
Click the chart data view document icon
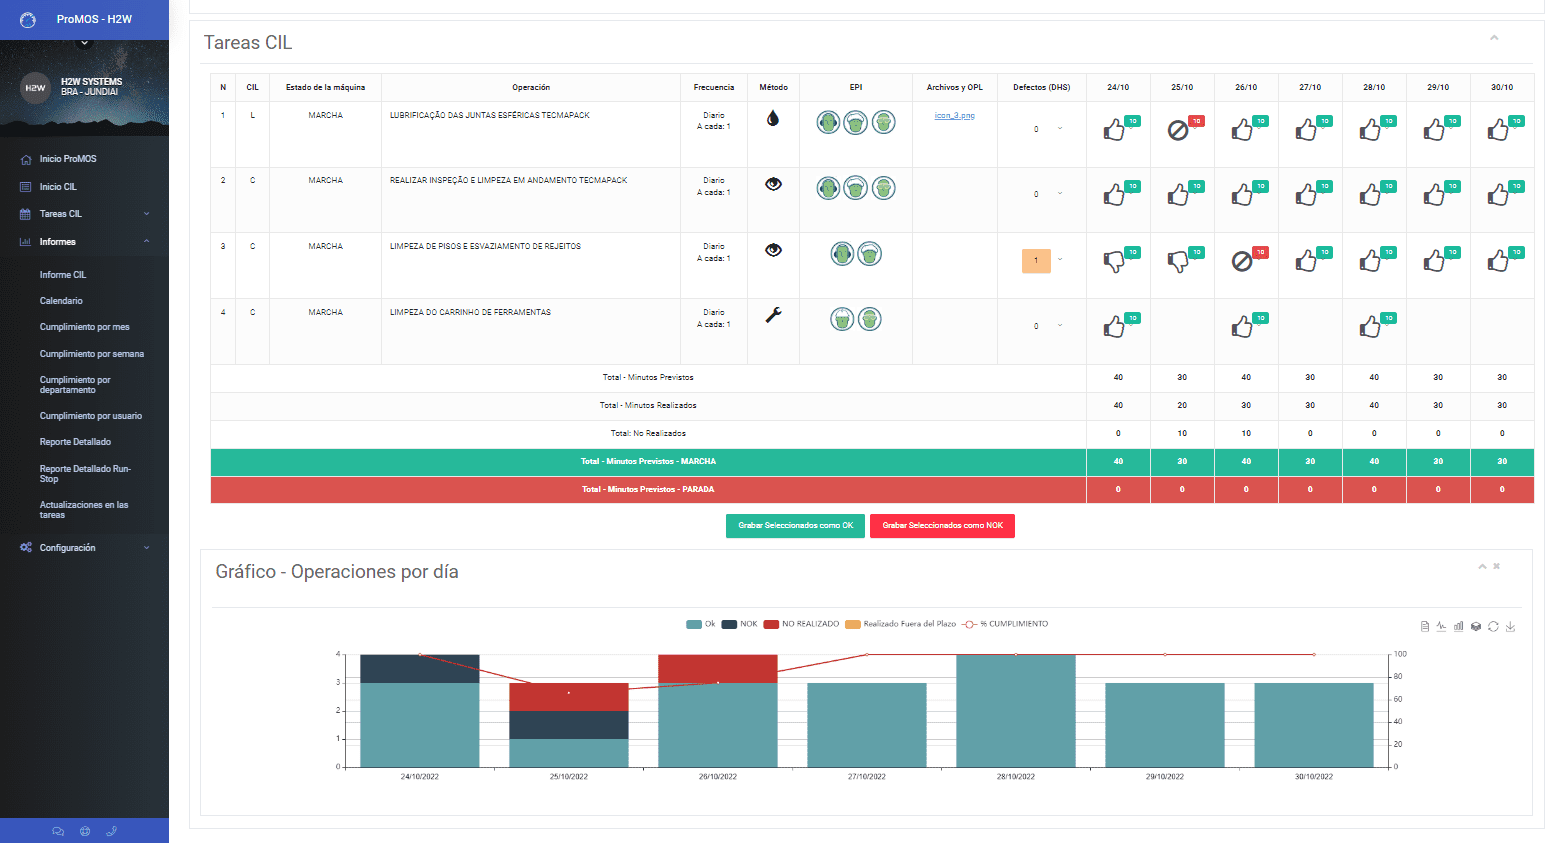(x=1425, y=627)
